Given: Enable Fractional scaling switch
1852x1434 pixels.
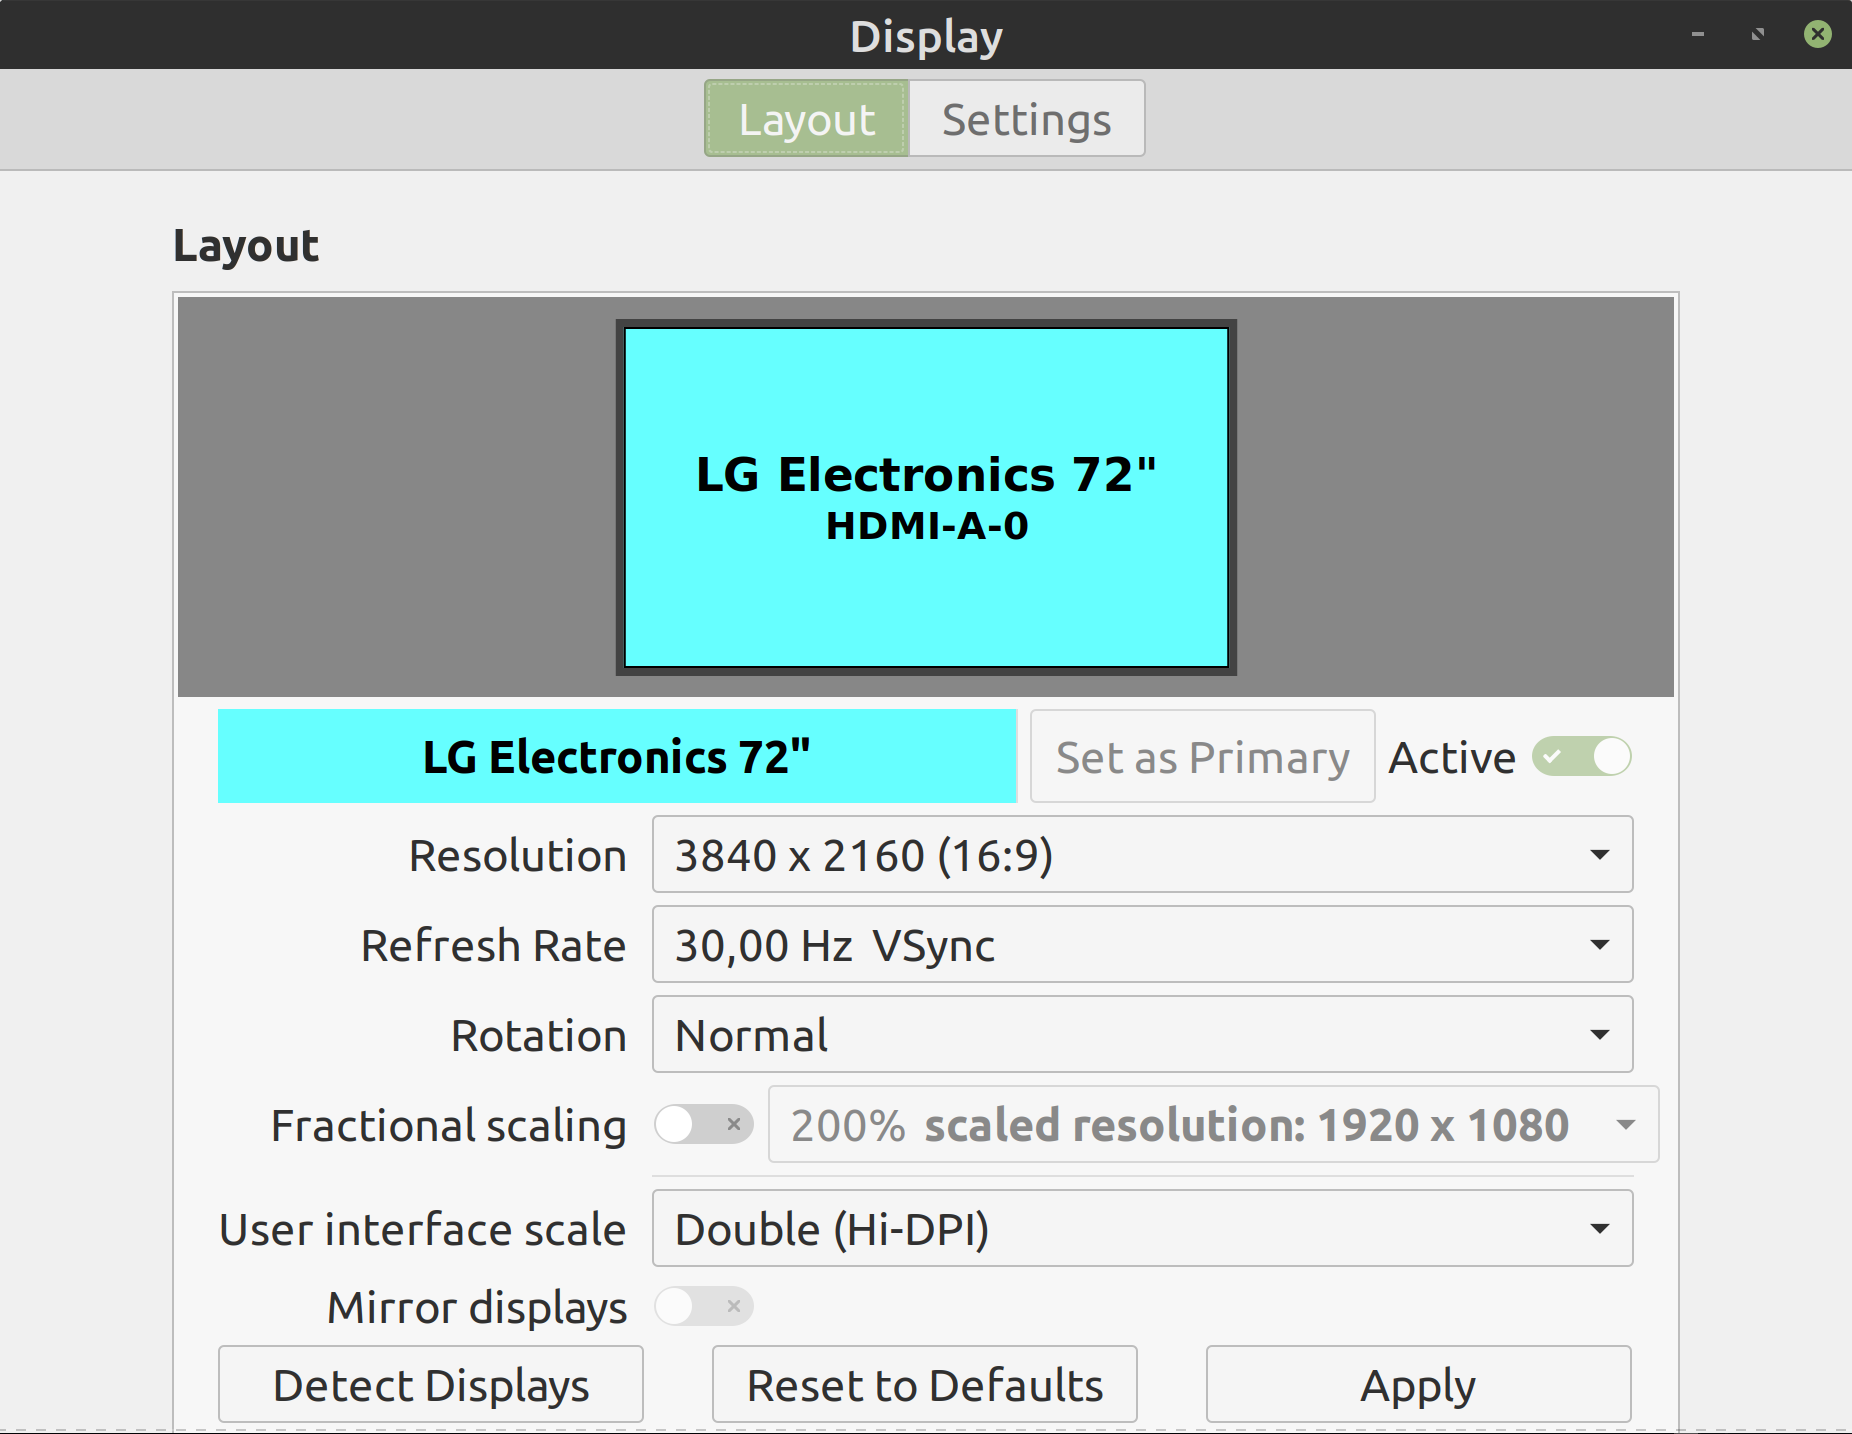Looking at the screenshot, I should point(704,1125).
